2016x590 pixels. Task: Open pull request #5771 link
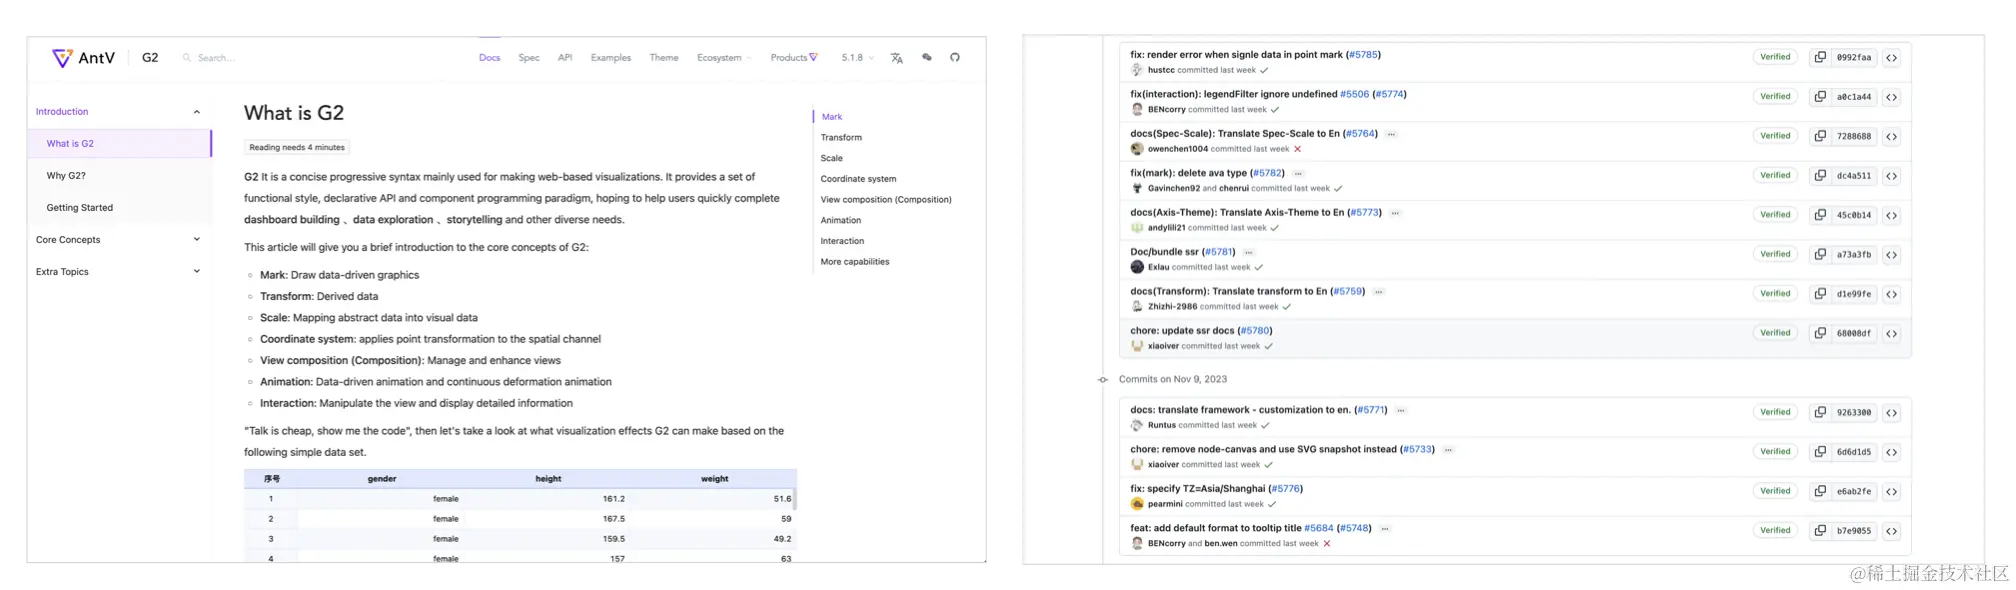[1371, 410]
